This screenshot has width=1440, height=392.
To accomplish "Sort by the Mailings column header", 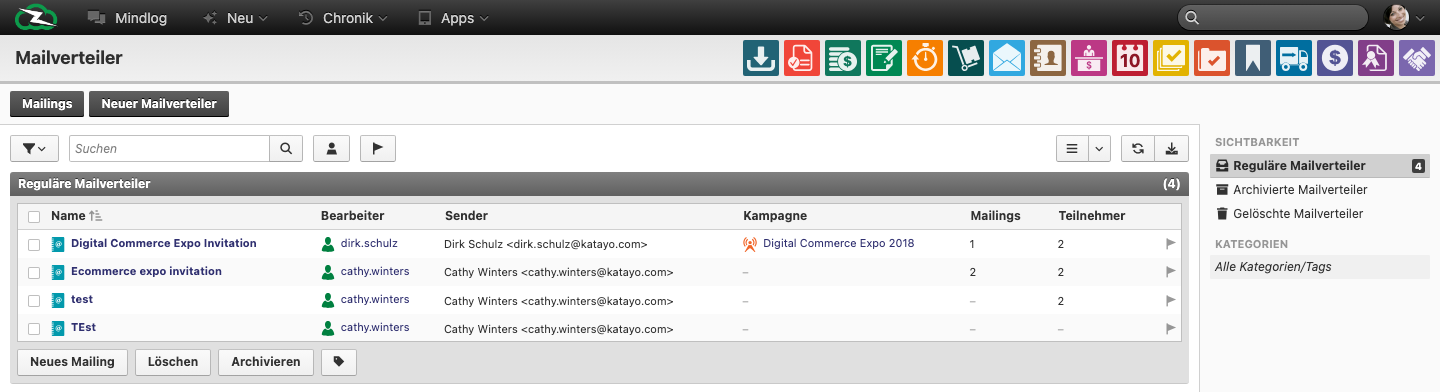I will tap(995, 215).
